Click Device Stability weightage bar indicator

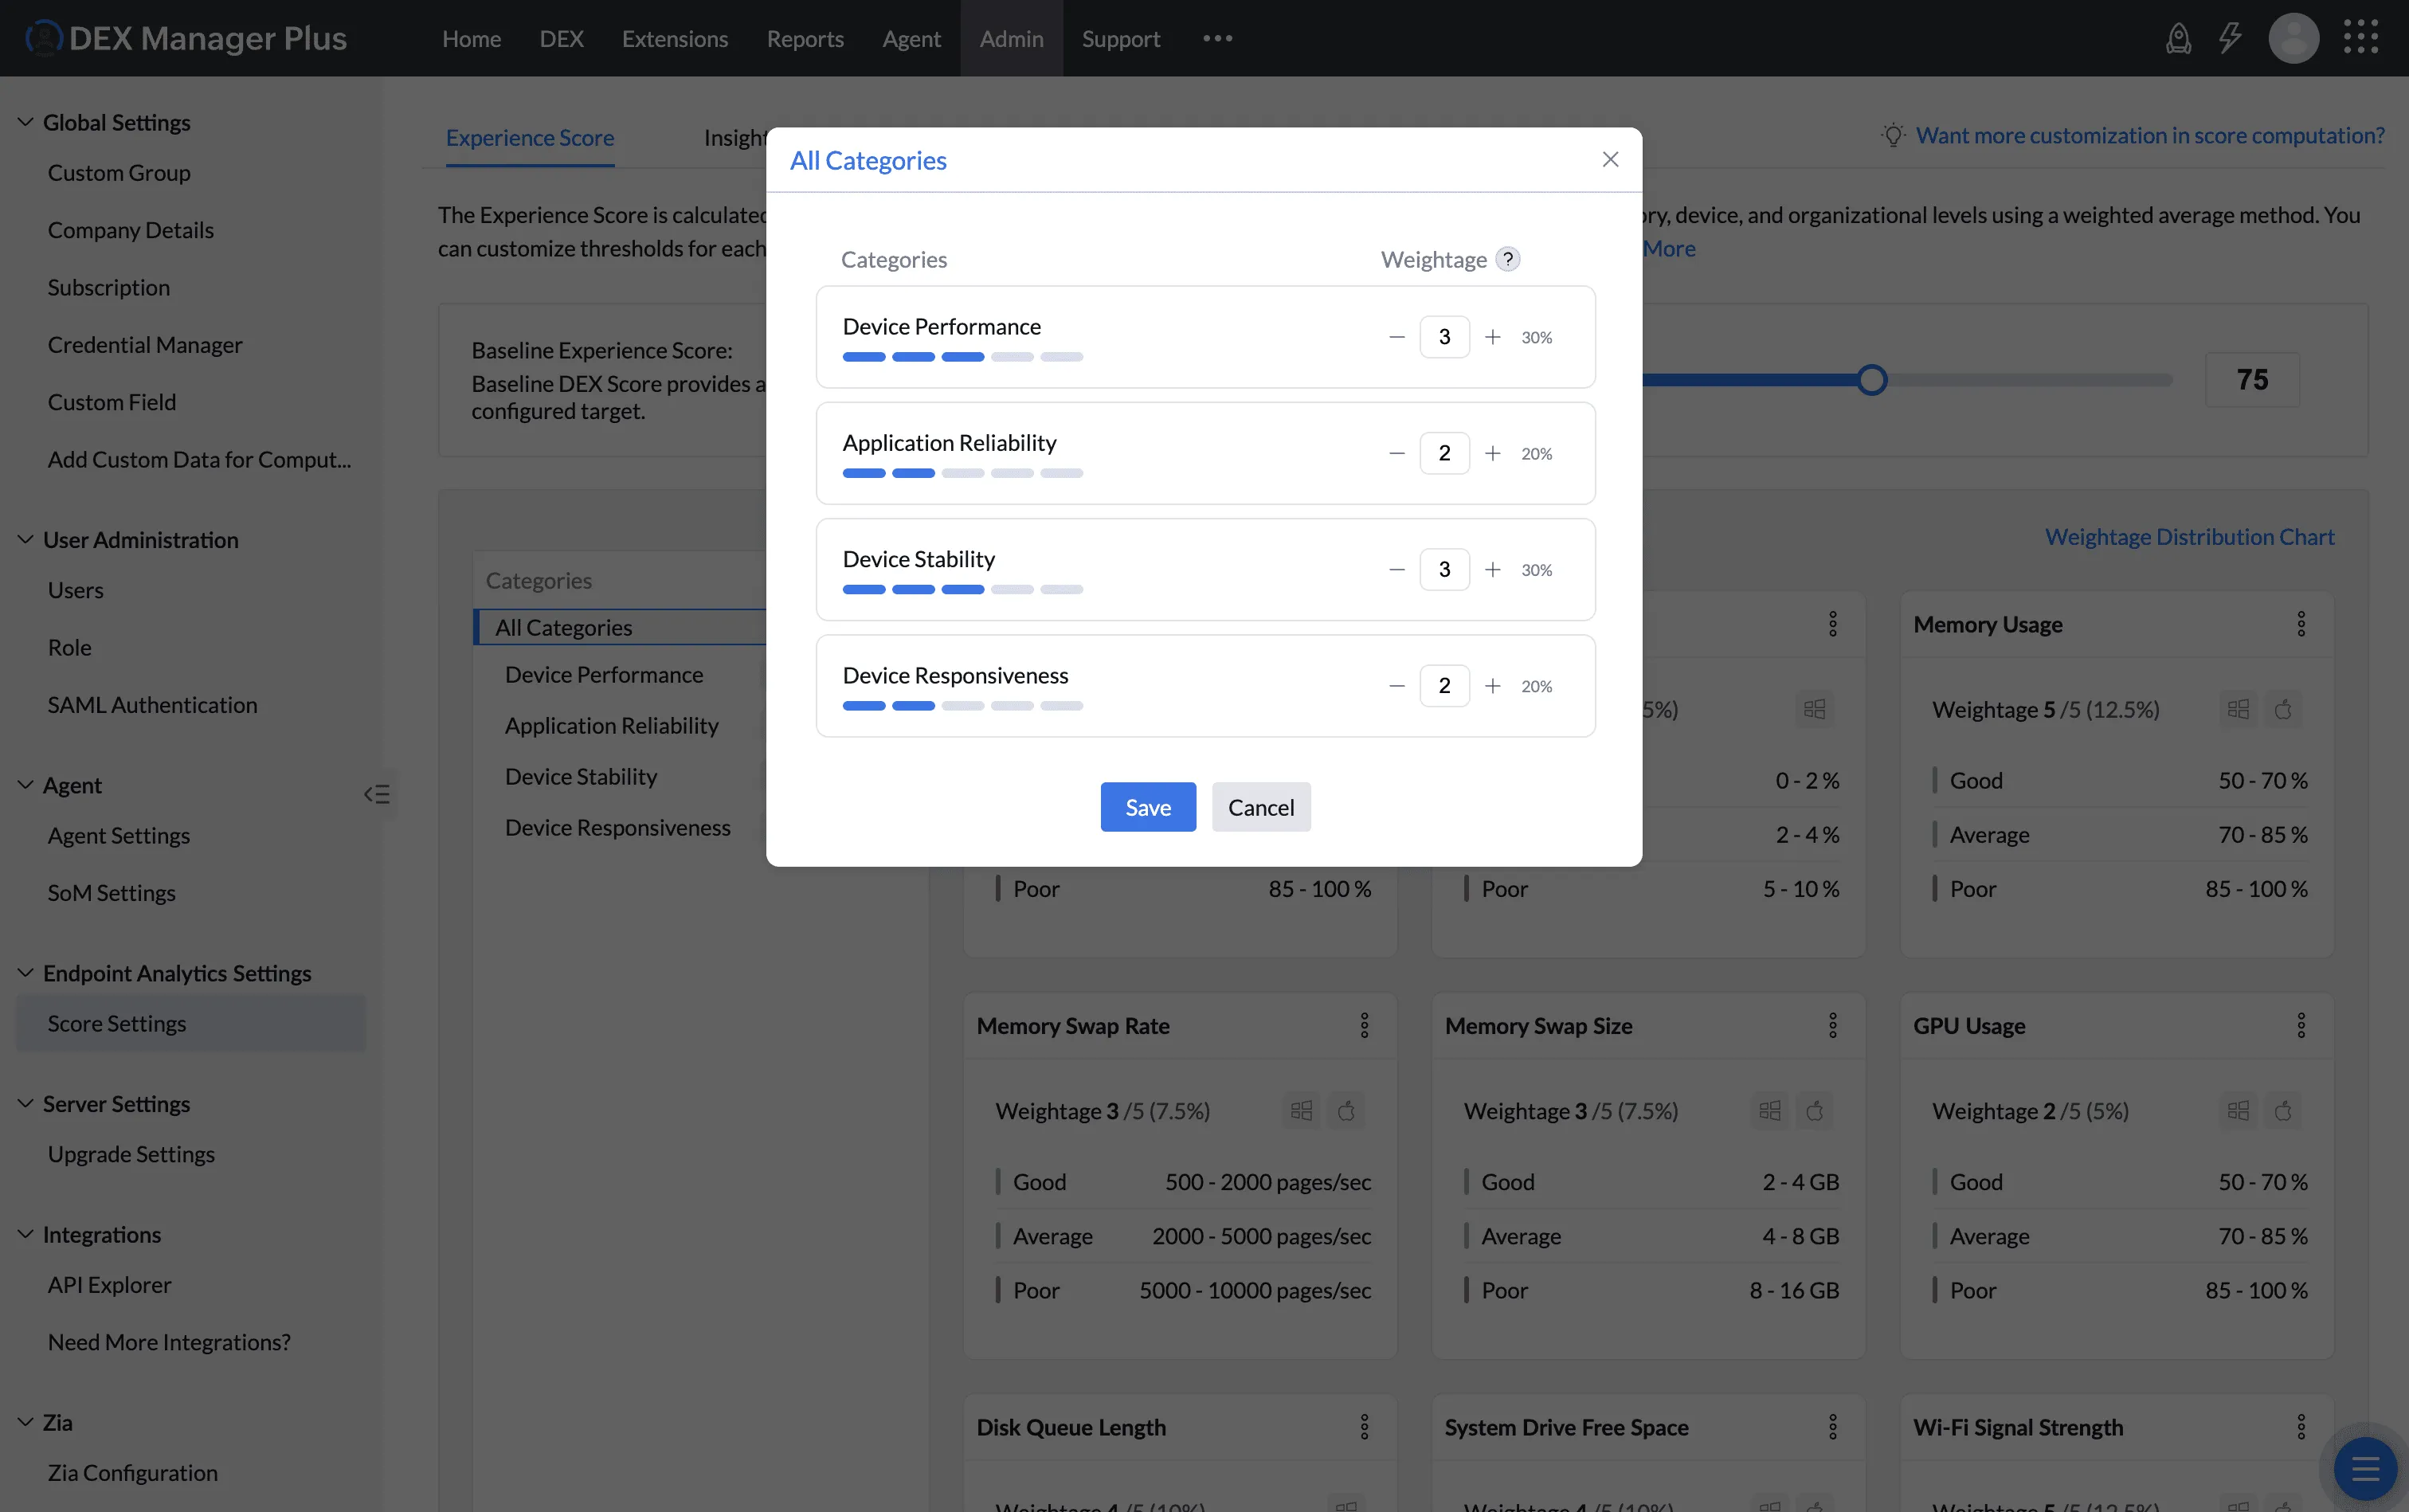(x=962, y=589)
